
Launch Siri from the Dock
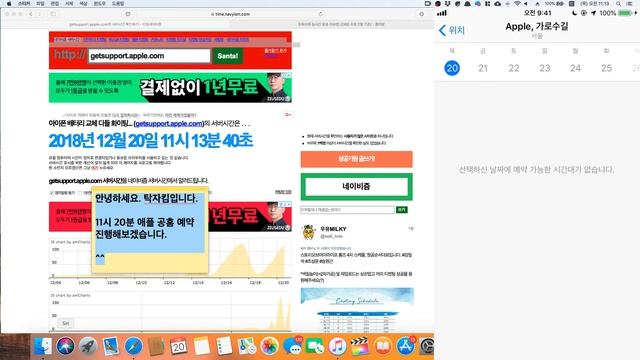click(65, 347)
